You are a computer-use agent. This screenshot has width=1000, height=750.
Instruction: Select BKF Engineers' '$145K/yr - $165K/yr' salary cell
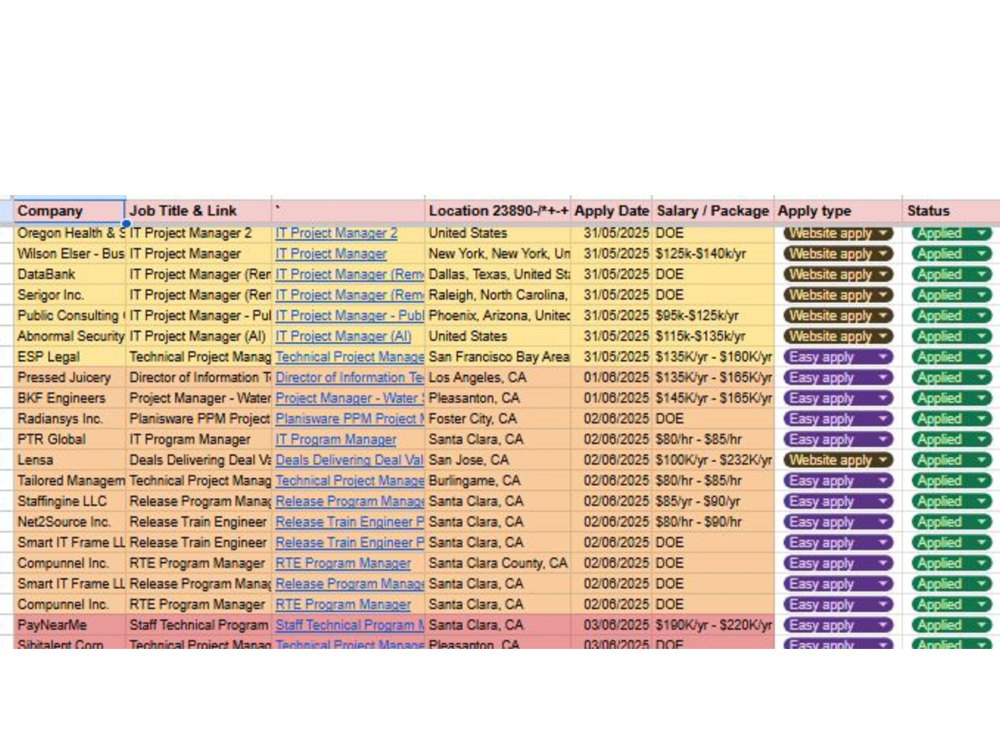coord(713,398)
